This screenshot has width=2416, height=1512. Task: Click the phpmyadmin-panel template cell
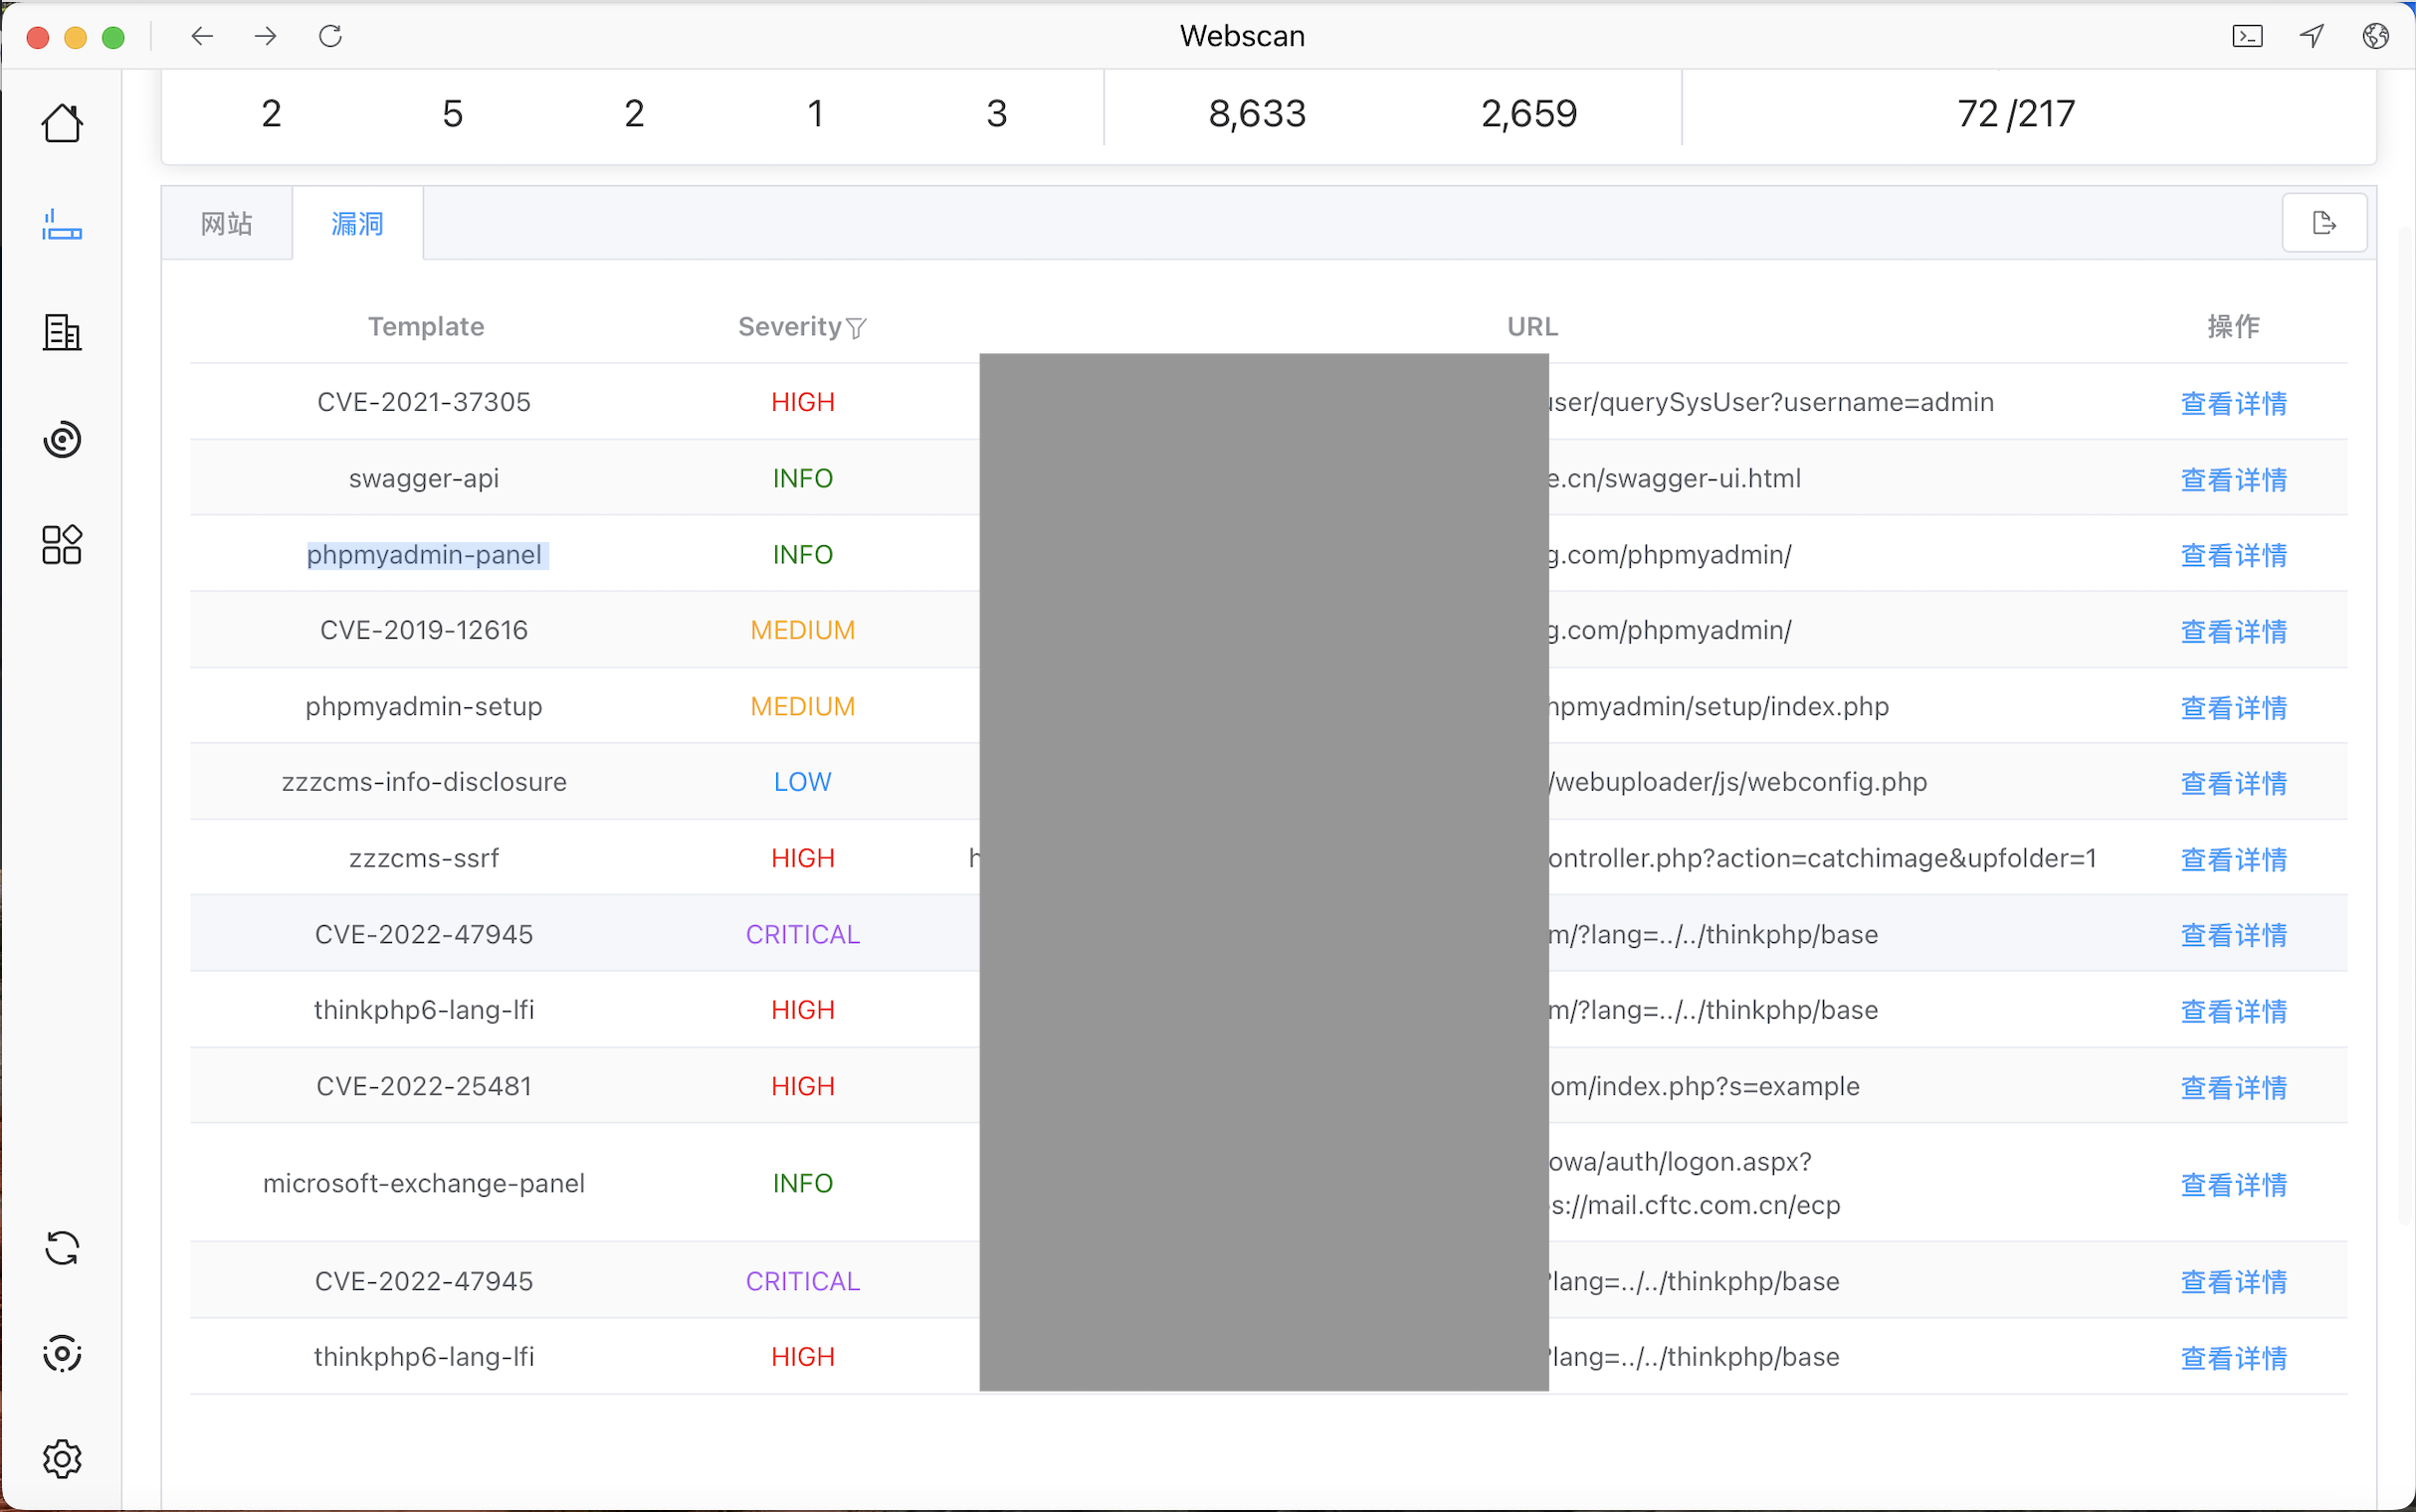click(424, 555)
